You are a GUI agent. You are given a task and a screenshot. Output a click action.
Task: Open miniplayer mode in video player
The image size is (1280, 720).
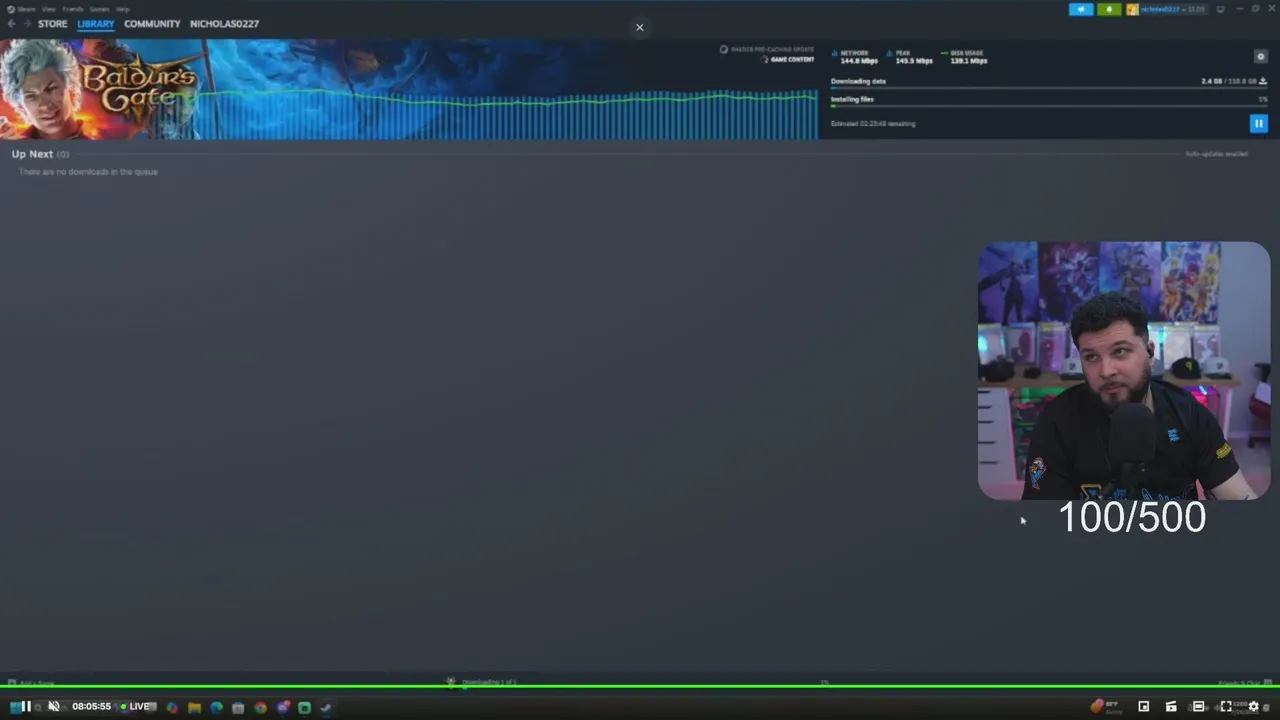tap(1144, 706)
